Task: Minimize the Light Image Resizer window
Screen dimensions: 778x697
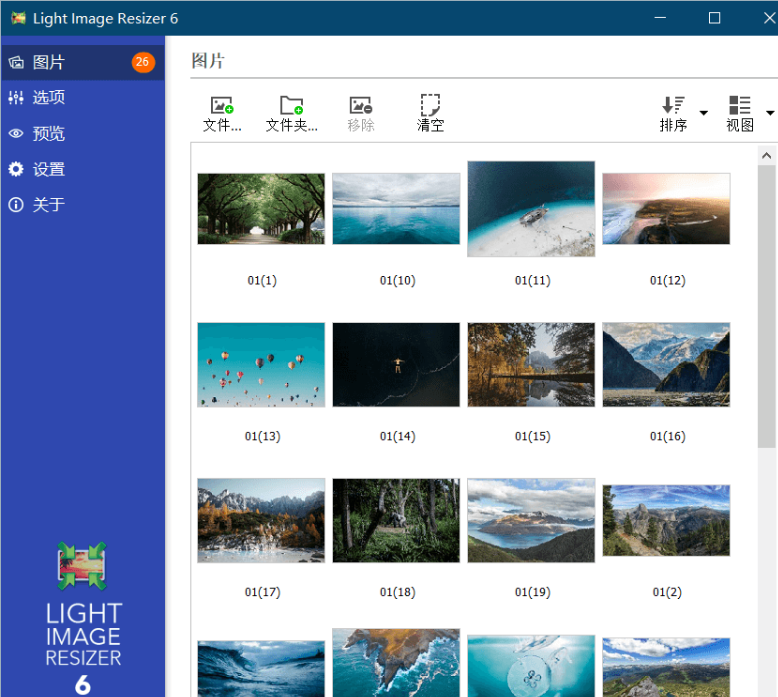Action: 660,18
